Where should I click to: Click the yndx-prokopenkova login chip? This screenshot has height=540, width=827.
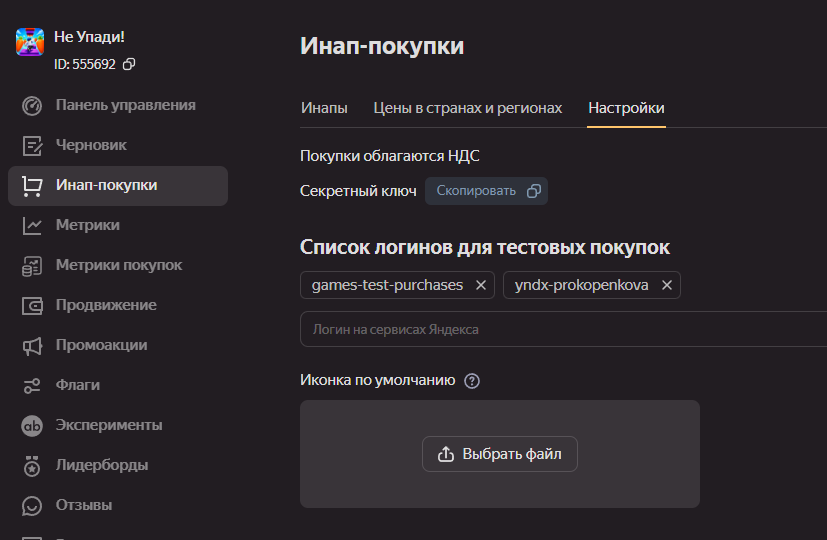point(592,285)
